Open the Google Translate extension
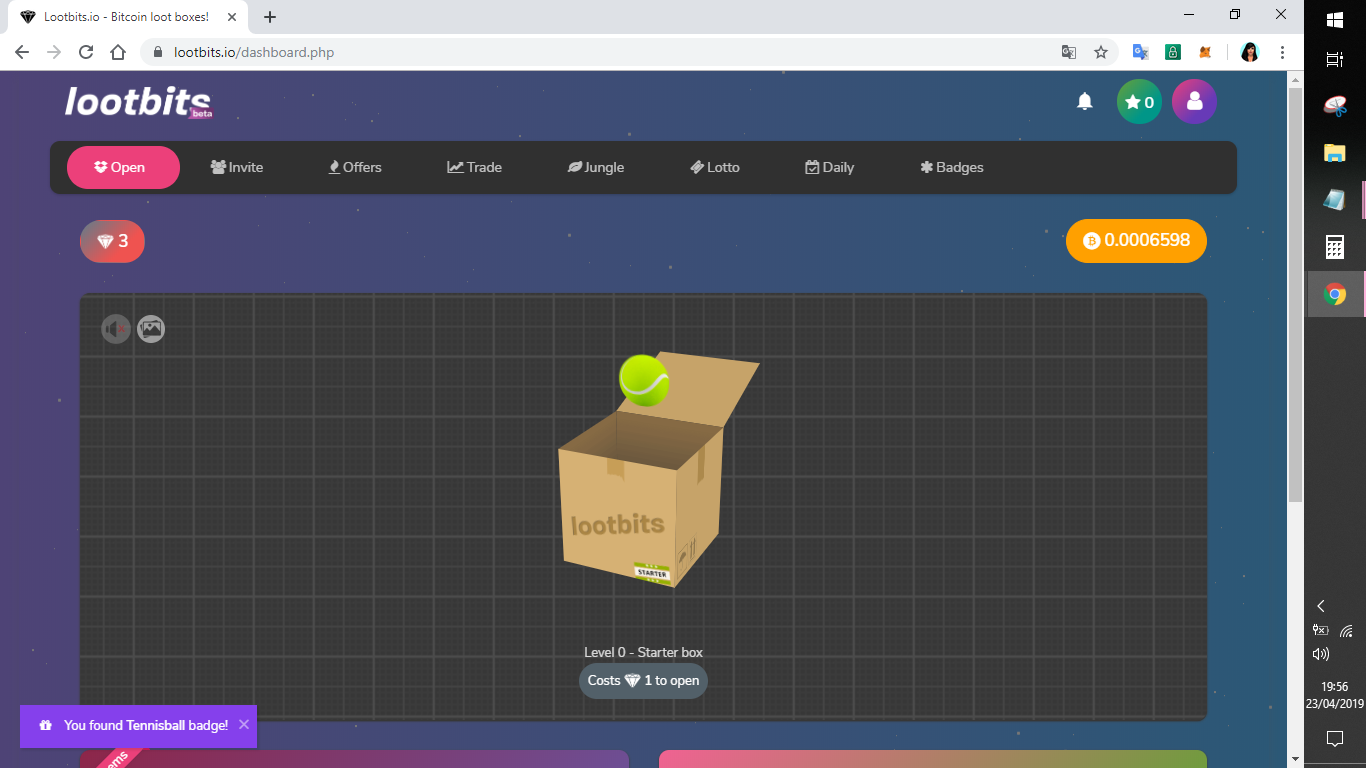Image resolution: width=1366 pixels, height=768 pixels. tap(1140, 52)
